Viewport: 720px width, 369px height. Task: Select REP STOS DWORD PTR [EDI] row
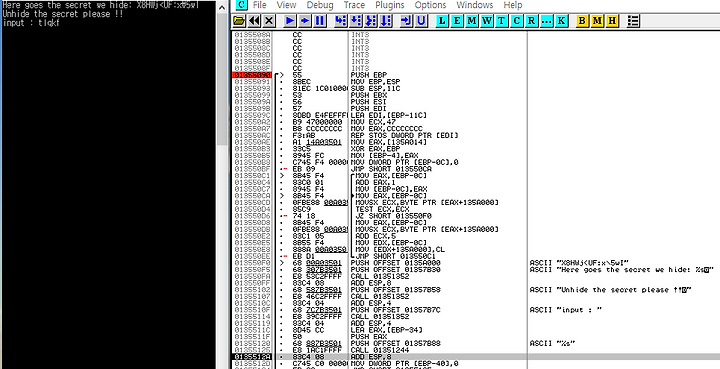[404, 135]
